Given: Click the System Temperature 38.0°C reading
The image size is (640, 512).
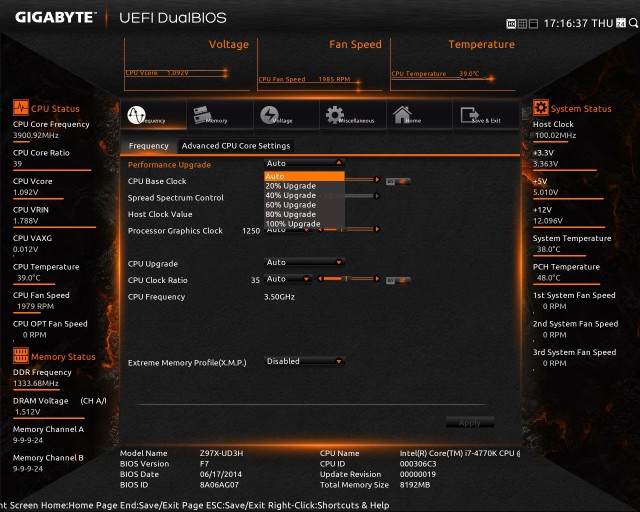Looking at the screenshot, I should [548, 249].
